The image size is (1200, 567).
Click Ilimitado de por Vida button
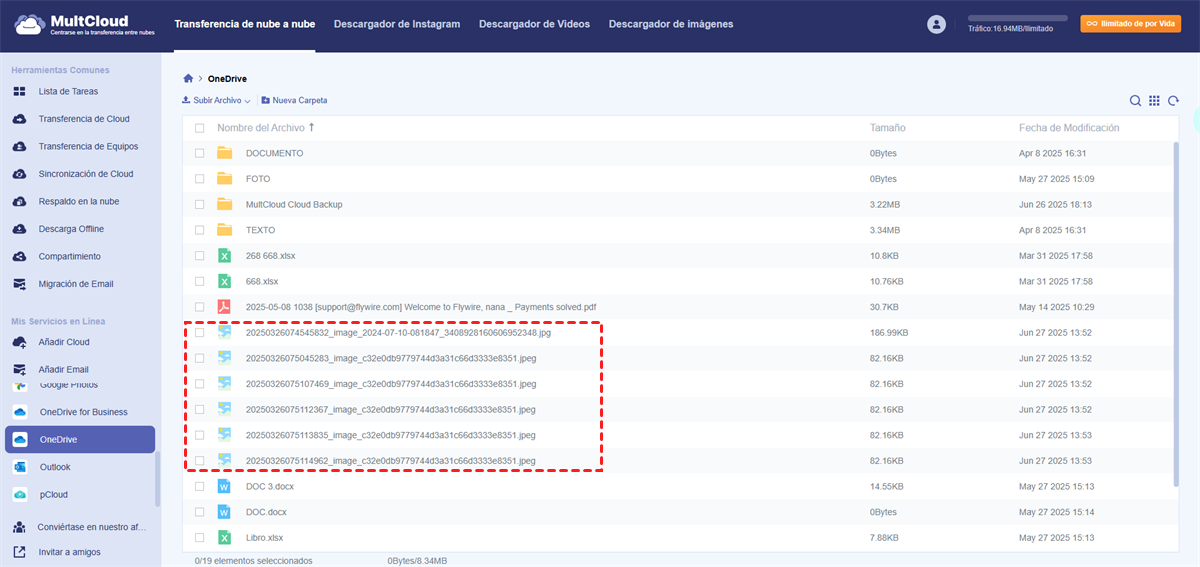(1131, 24)
